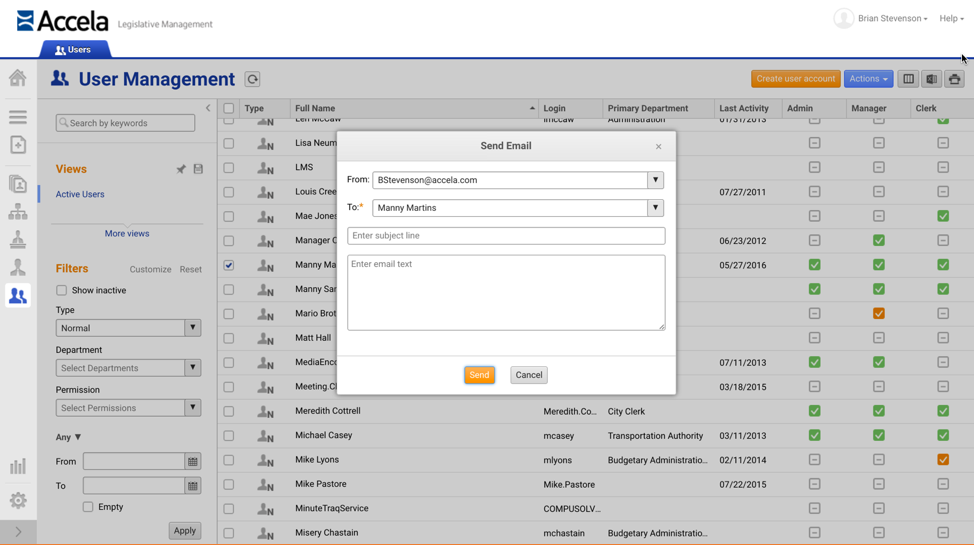Sort by Last Activity column header
Screen dimensions: 974x545
[748, 108]
